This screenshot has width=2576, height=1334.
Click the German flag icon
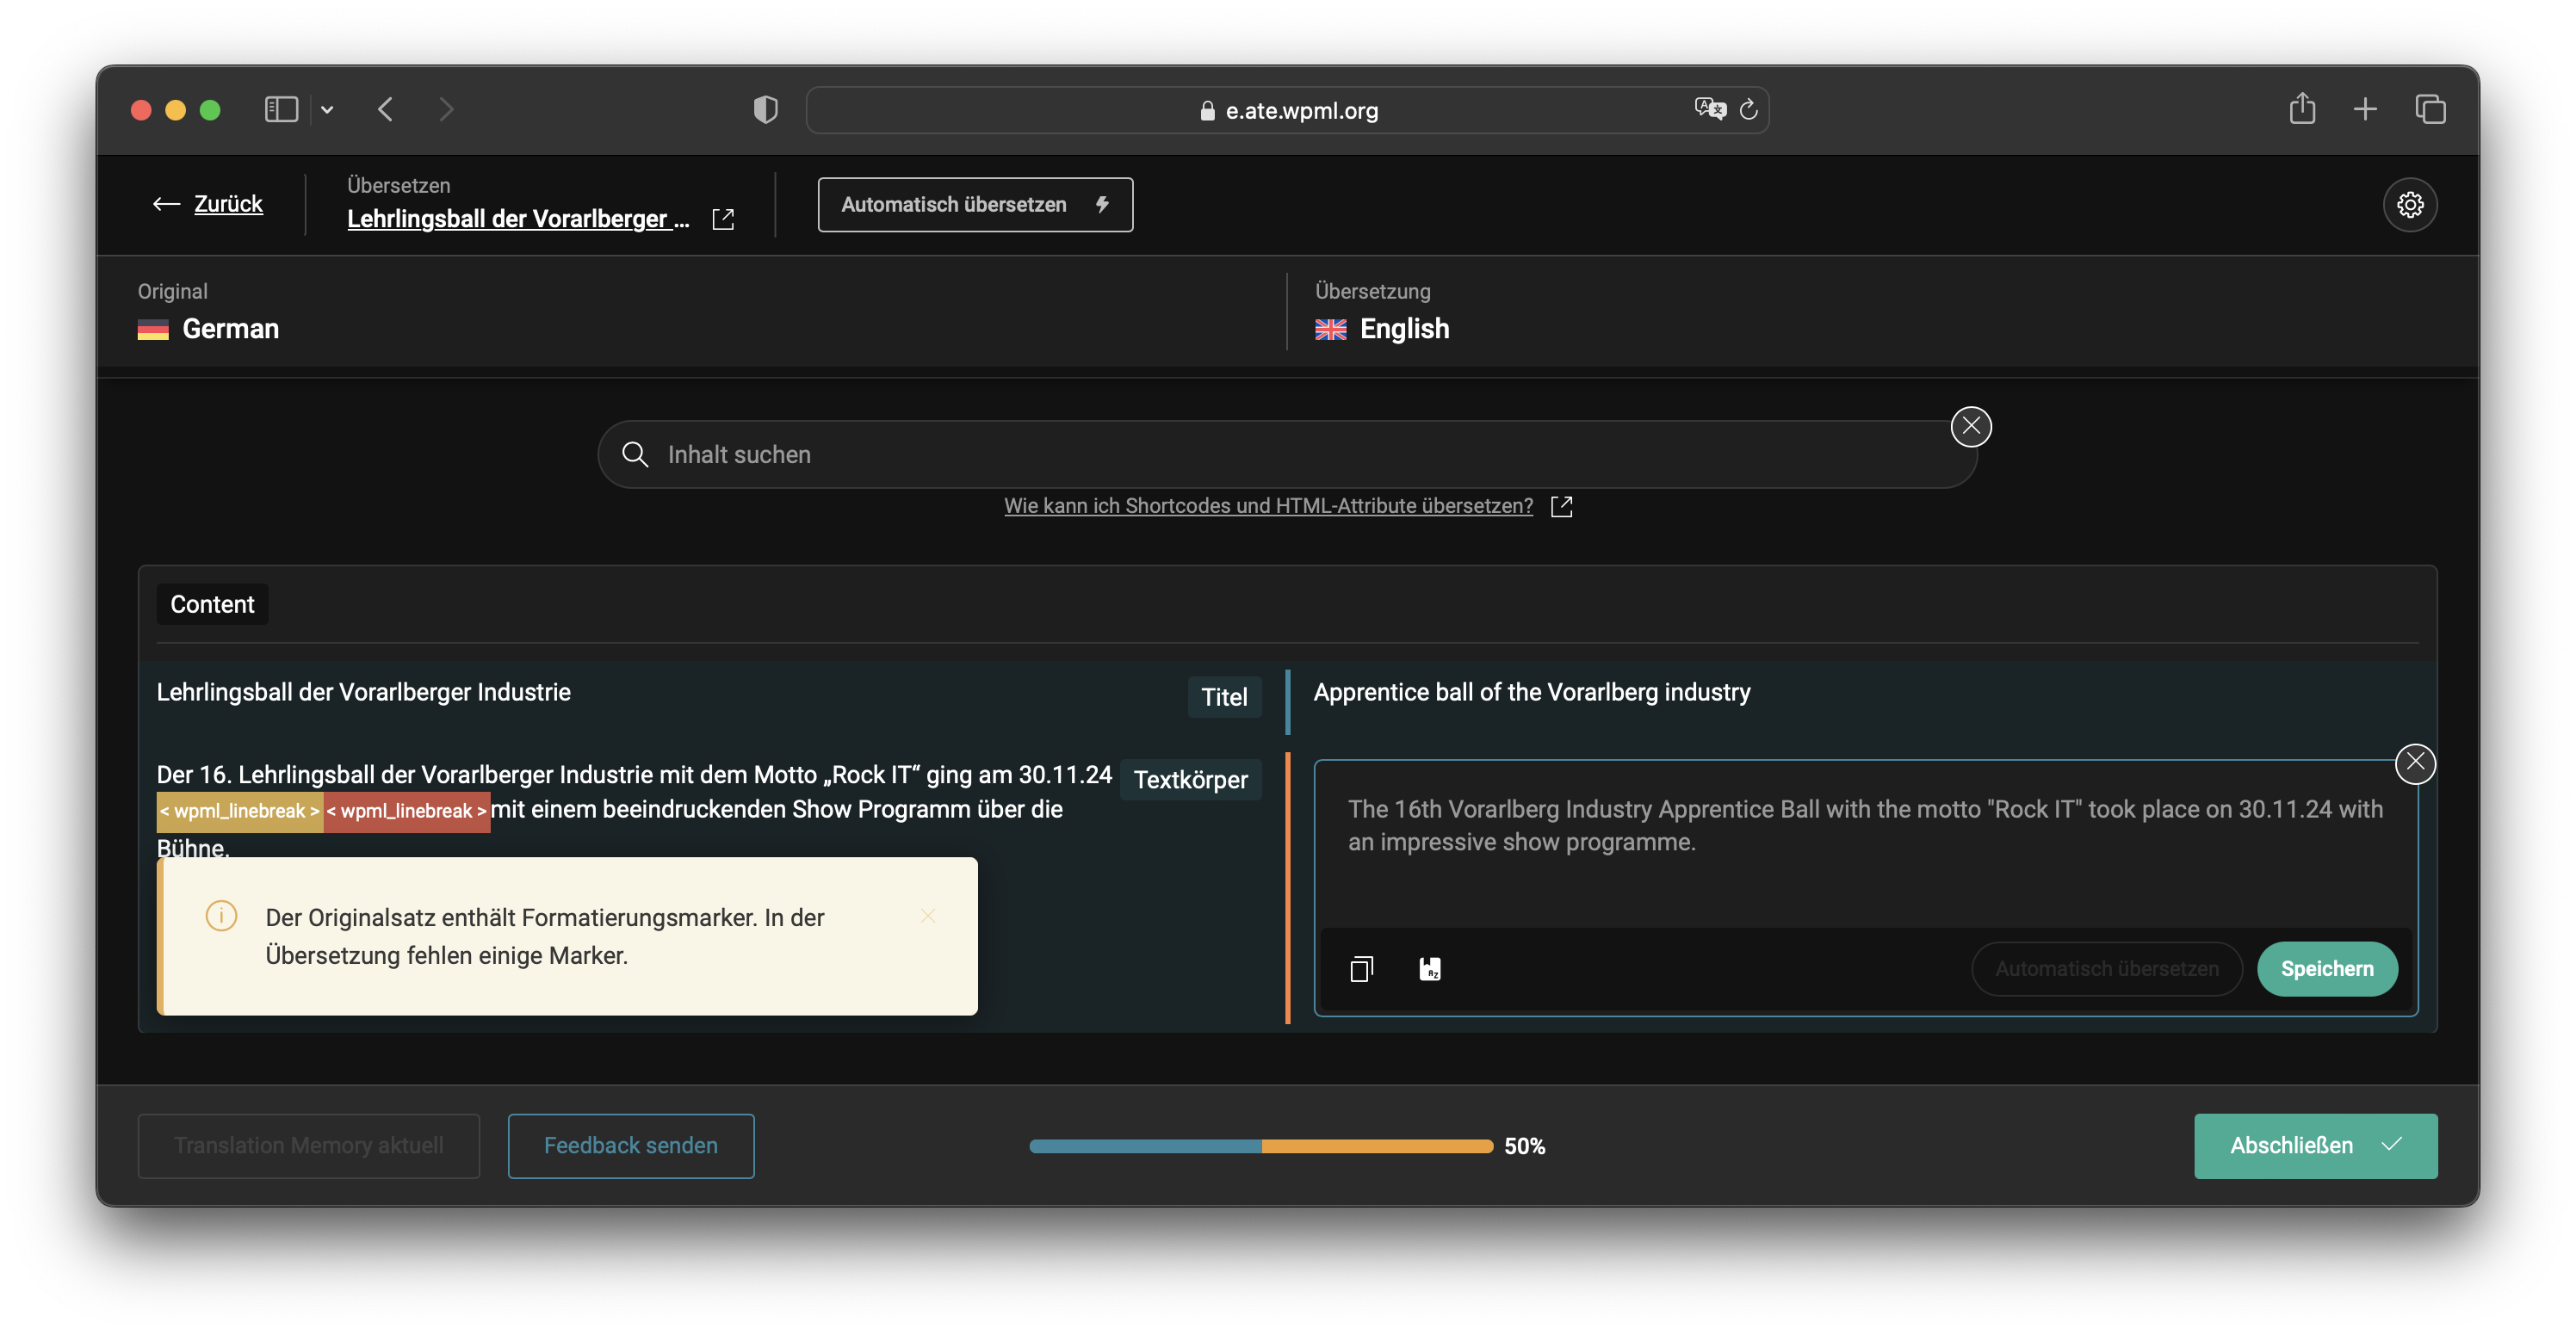pos(153,330)
